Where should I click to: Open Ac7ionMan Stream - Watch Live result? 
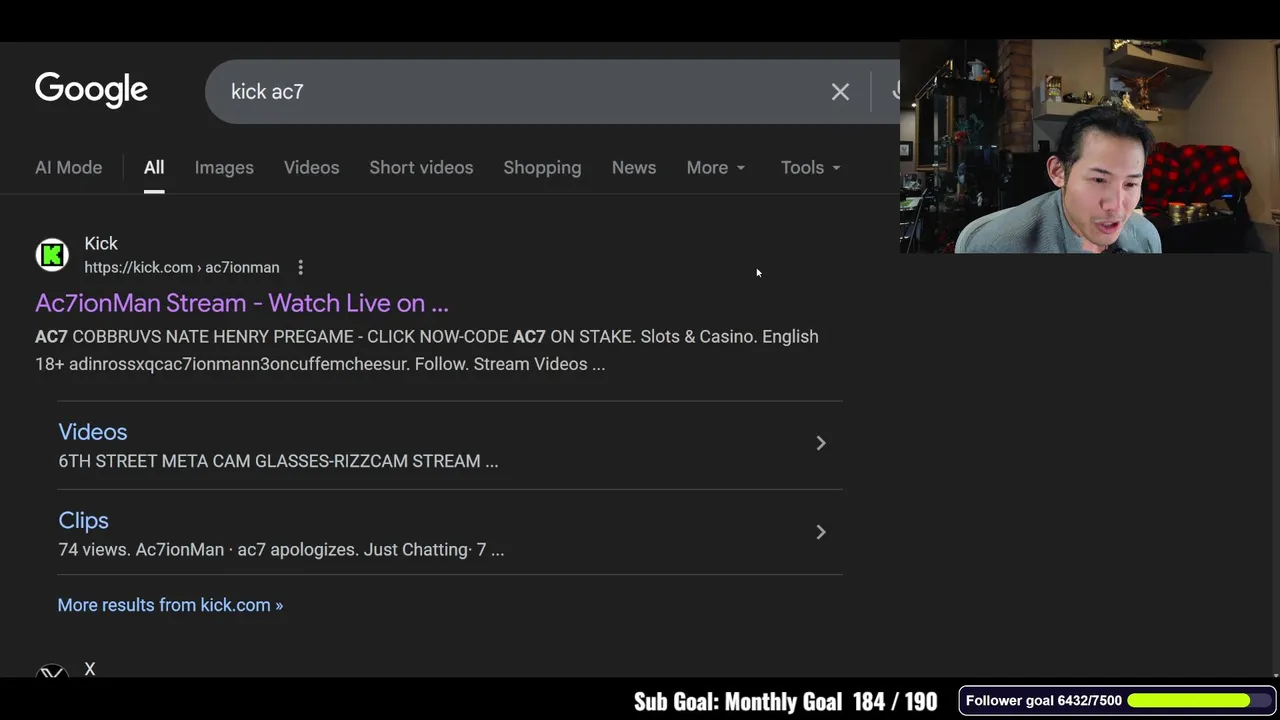pyautogui.click(x=242, y=303)
